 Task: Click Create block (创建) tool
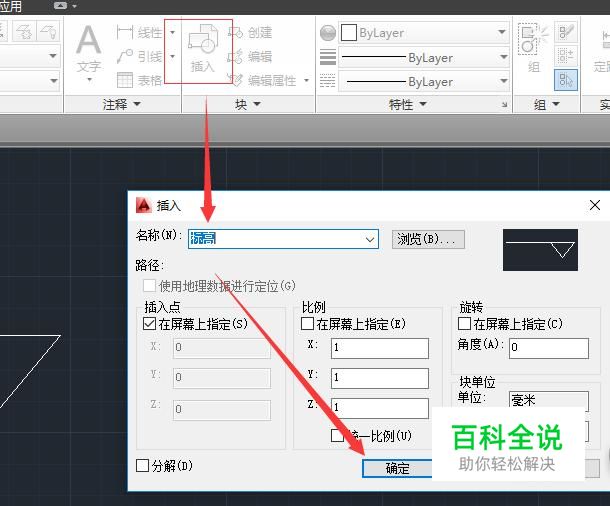click(249, 32)
